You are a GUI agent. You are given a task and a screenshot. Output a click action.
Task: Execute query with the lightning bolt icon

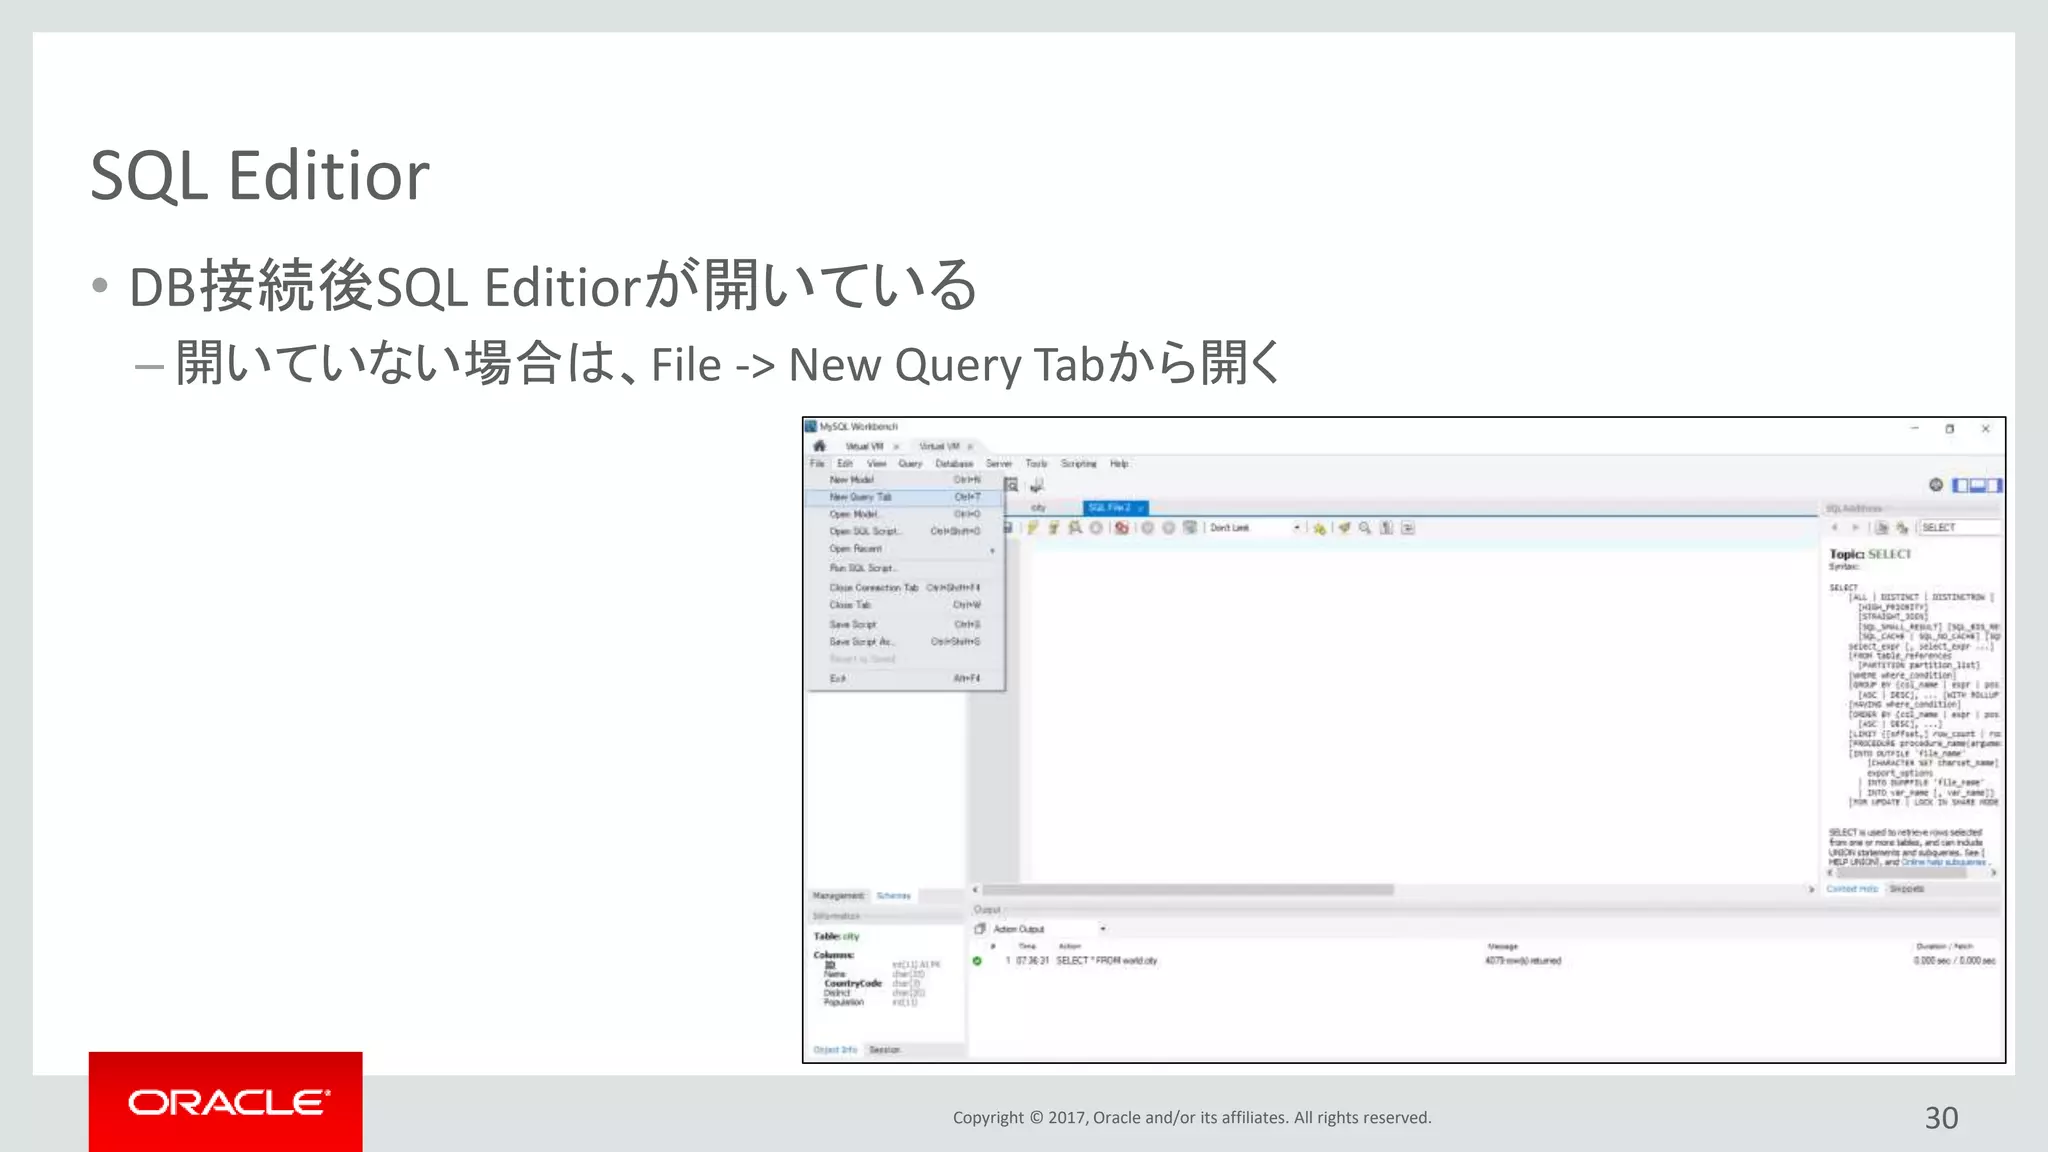pos(1032,528)
